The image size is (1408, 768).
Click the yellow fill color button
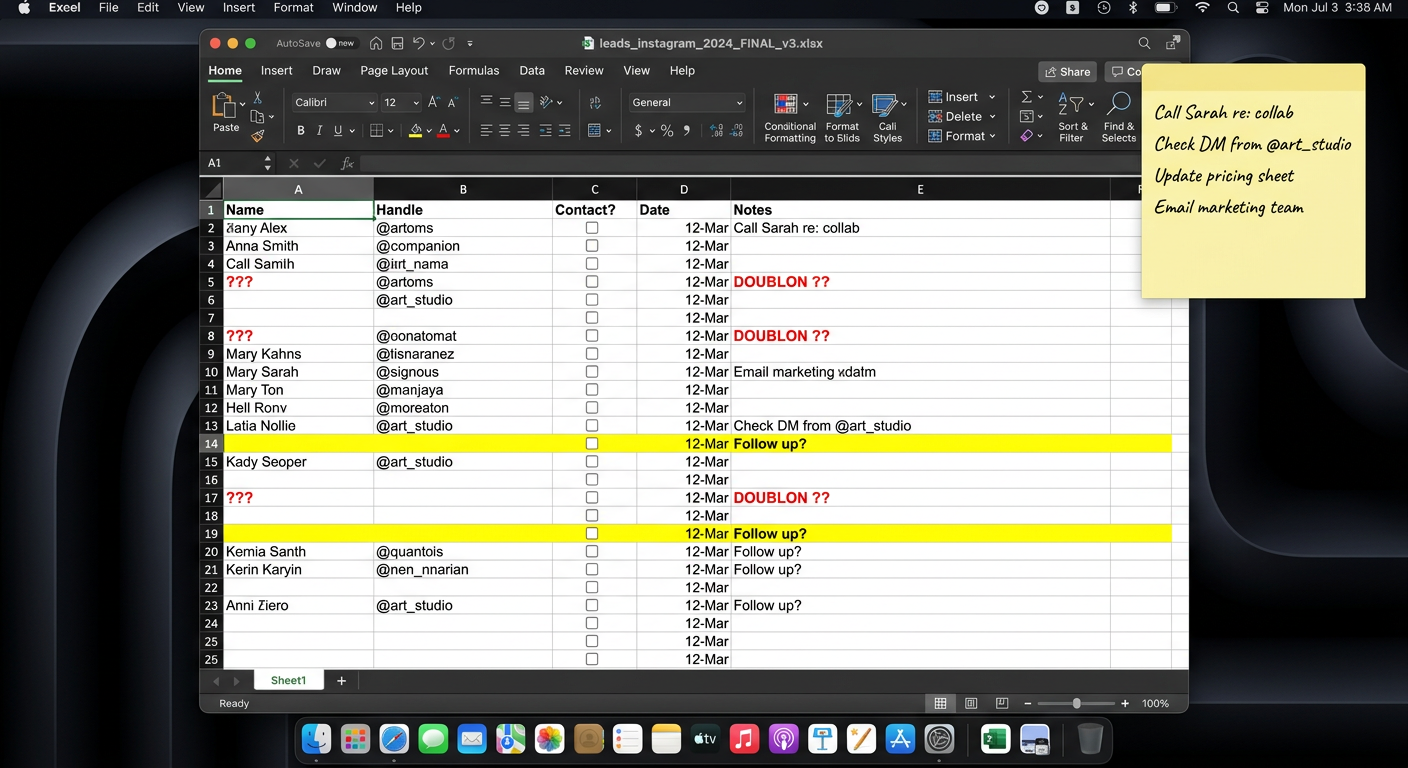click(416, 131)
